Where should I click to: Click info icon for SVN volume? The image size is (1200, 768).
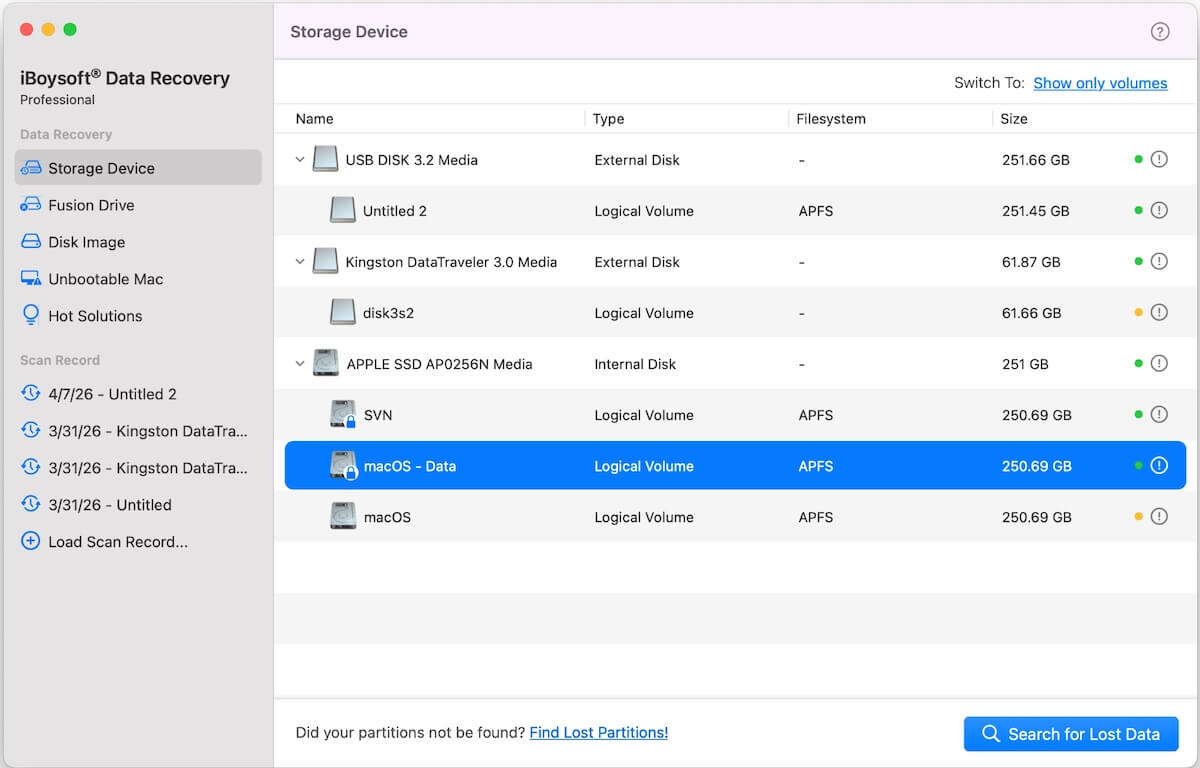click(x=1159, y=414)
